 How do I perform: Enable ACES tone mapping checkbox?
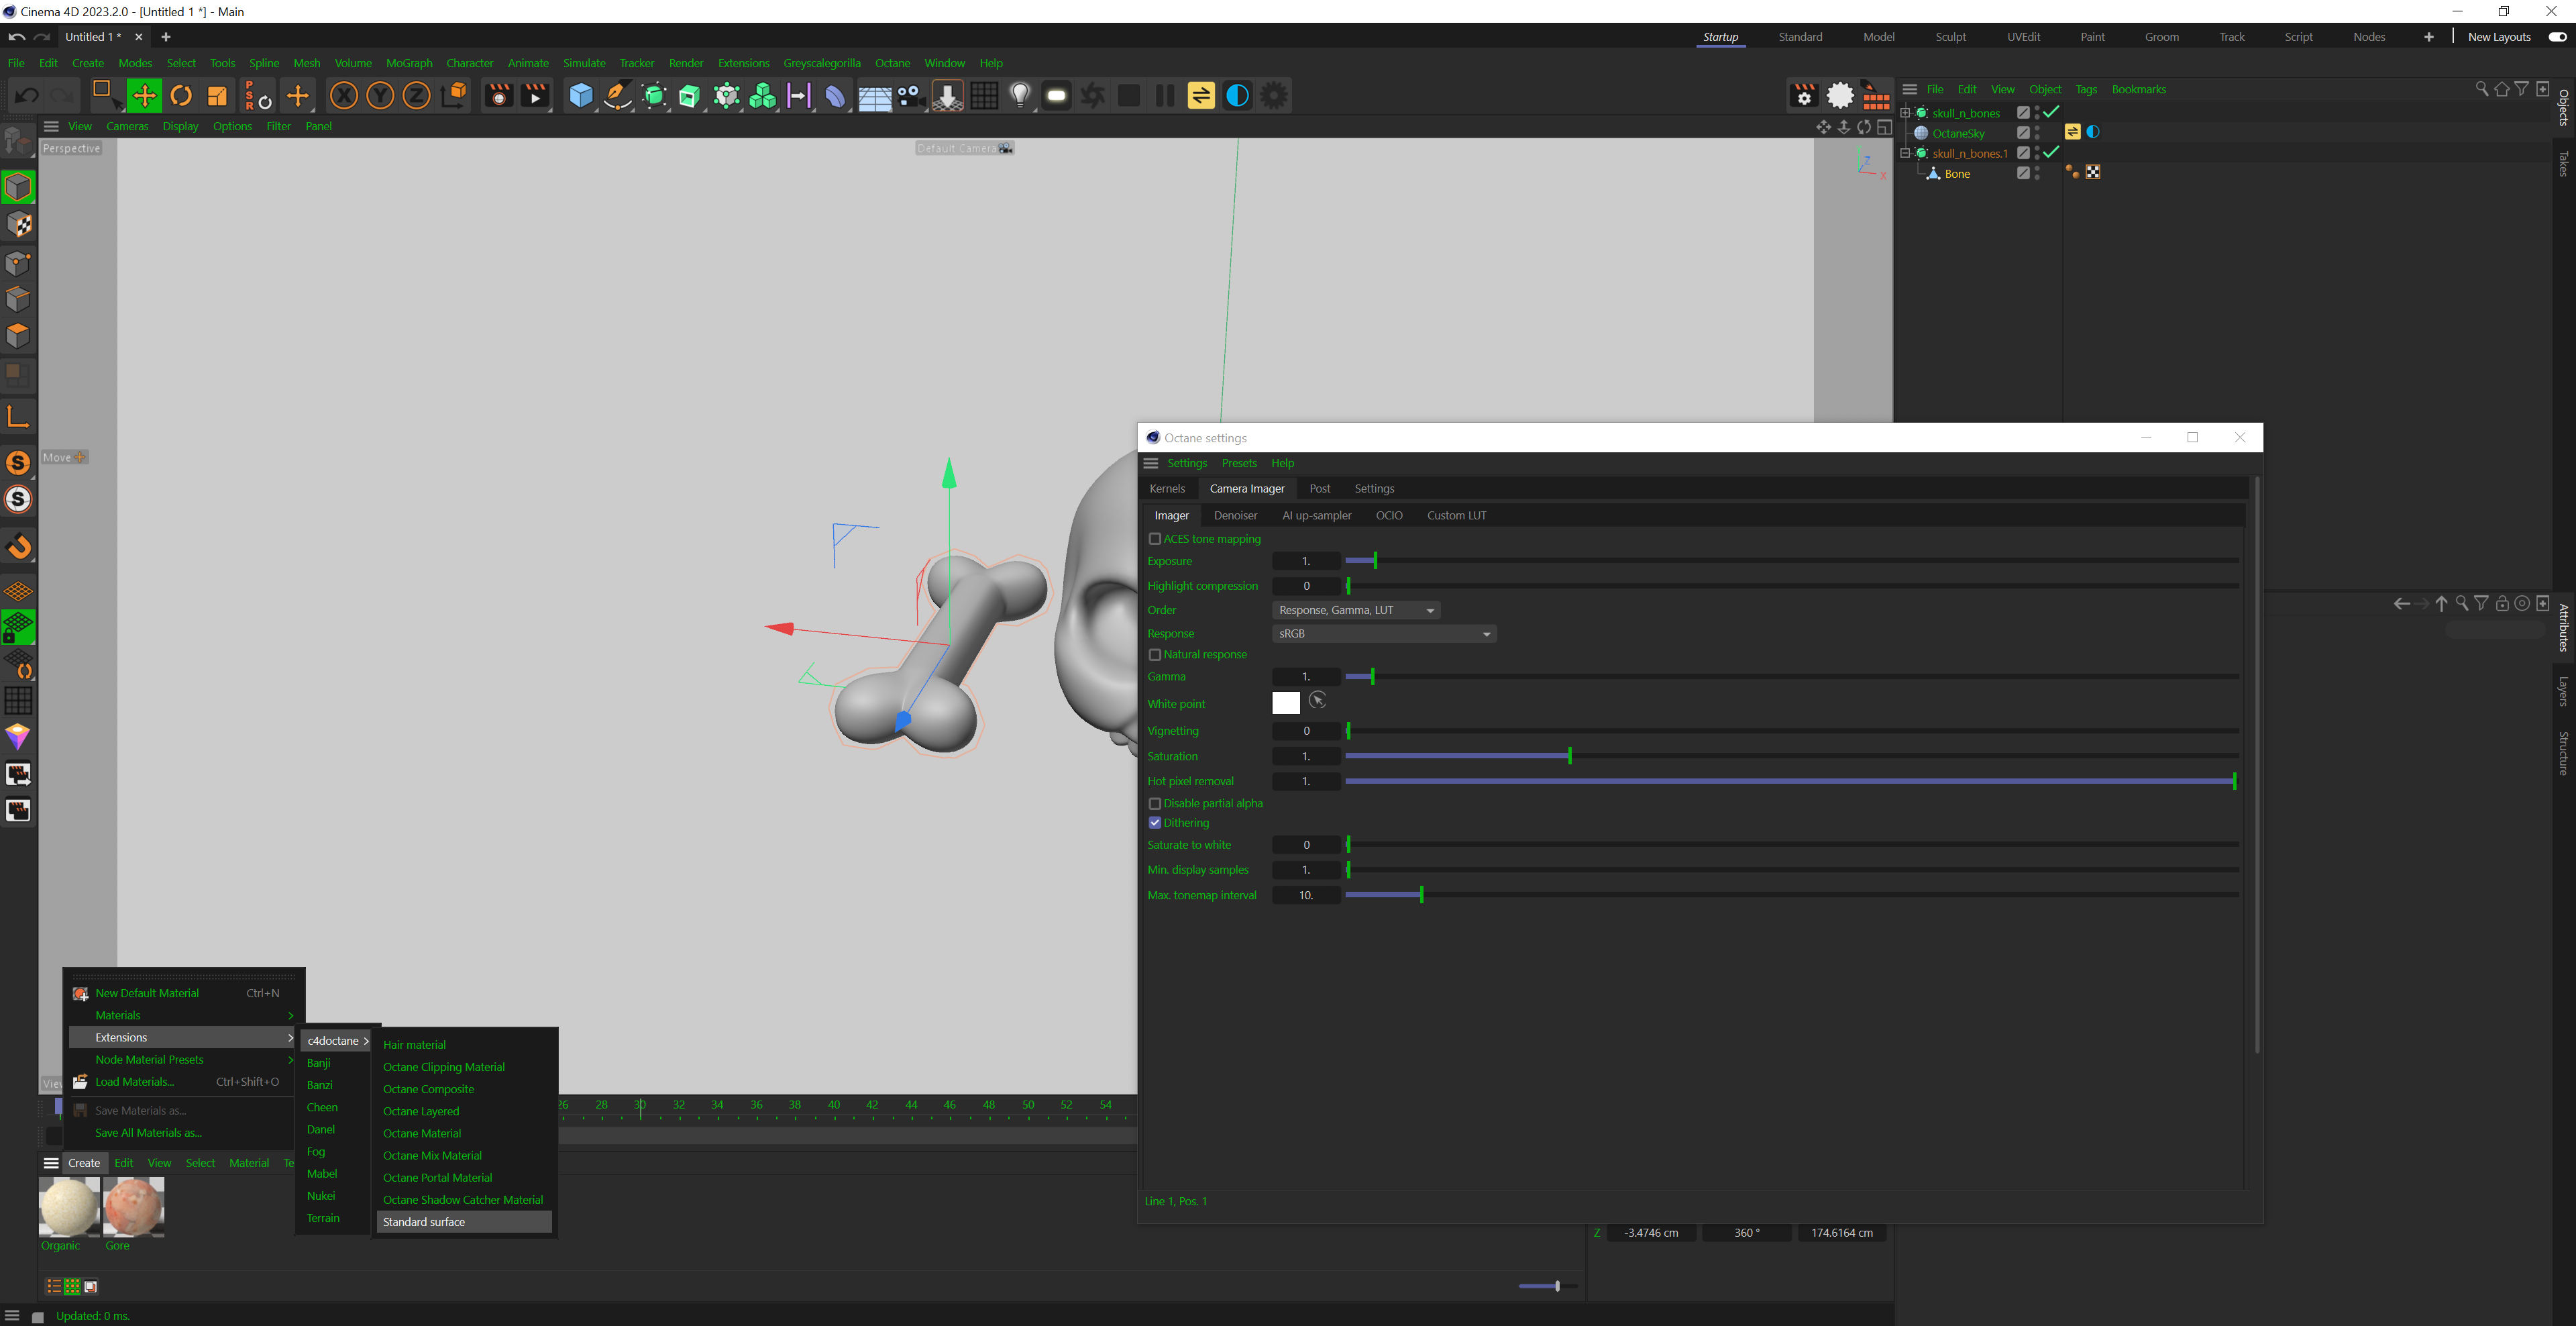[x=1155, y=539]
